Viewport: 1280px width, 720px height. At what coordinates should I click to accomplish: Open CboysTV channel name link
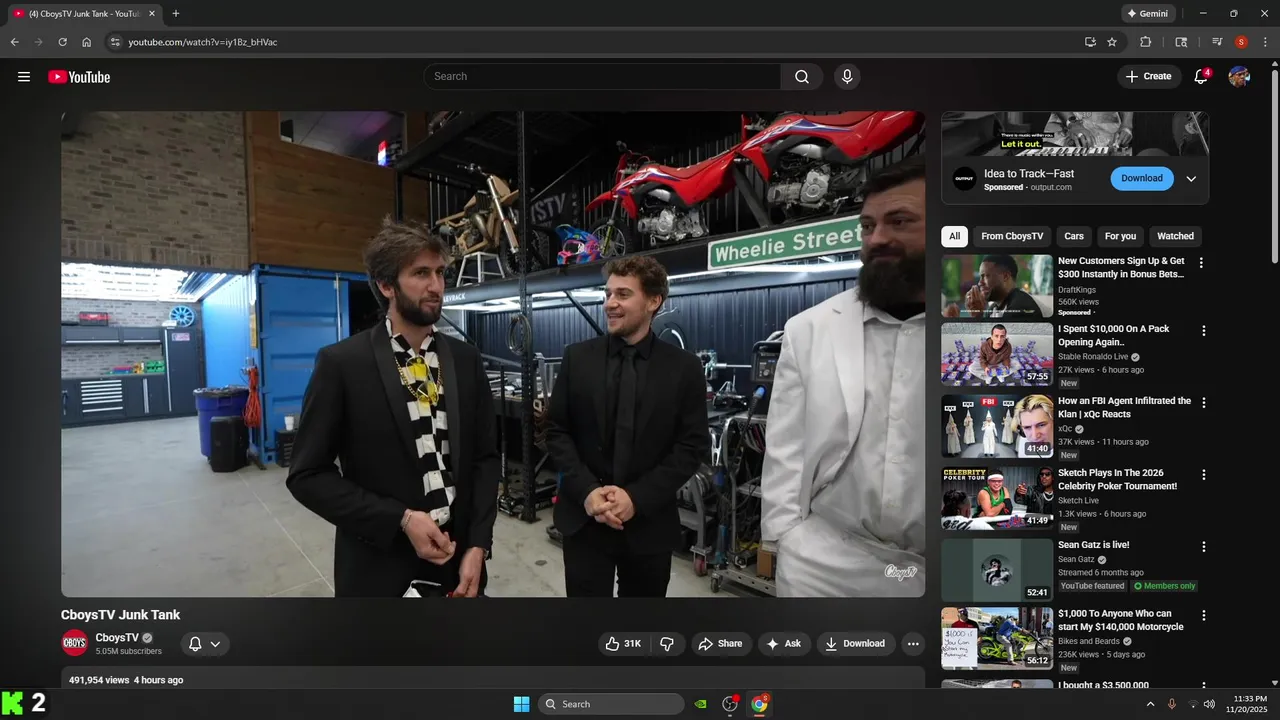[117, 638]
